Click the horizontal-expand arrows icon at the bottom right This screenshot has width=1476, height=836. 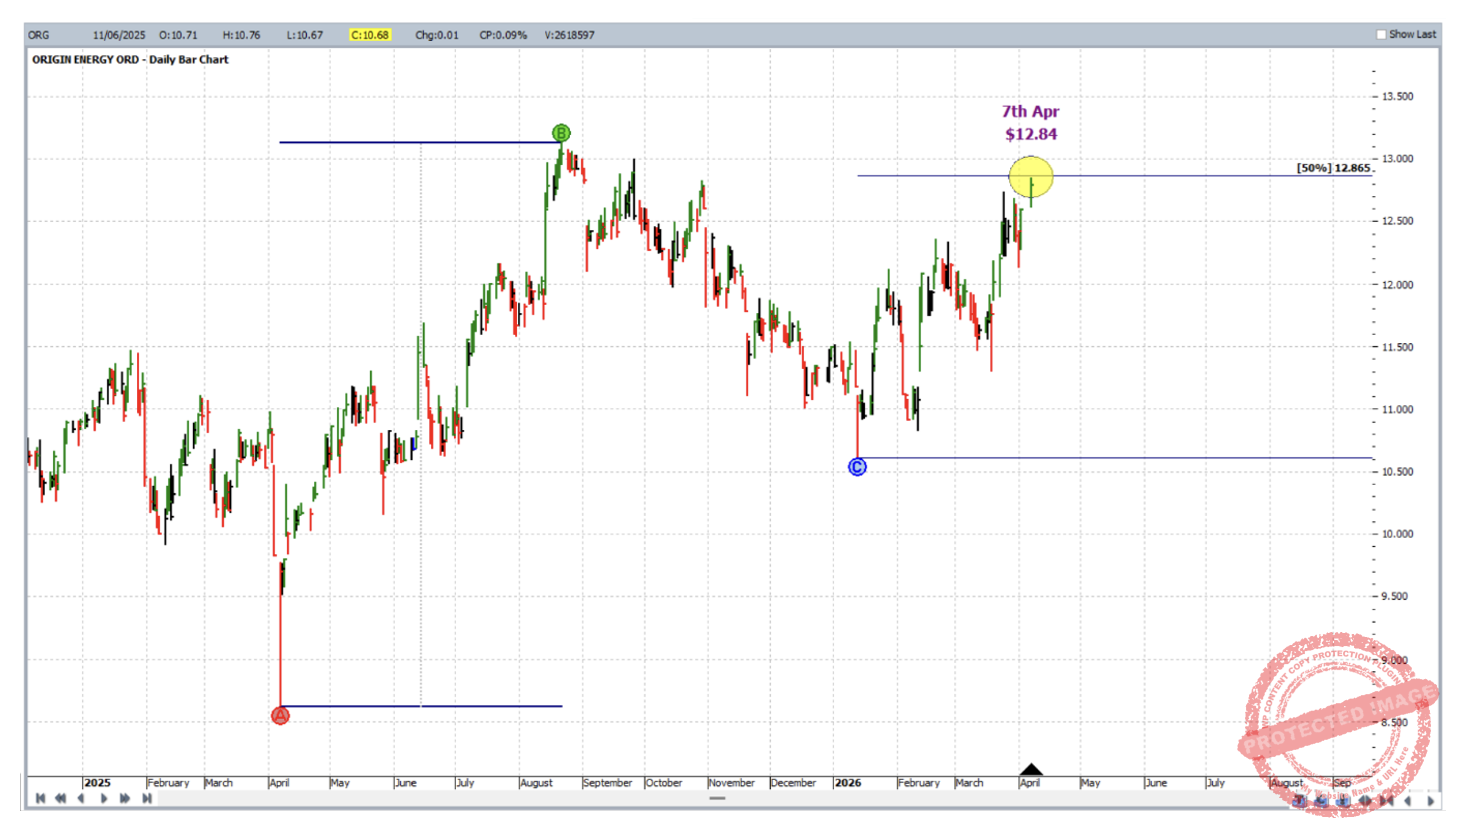(1365, 800)
